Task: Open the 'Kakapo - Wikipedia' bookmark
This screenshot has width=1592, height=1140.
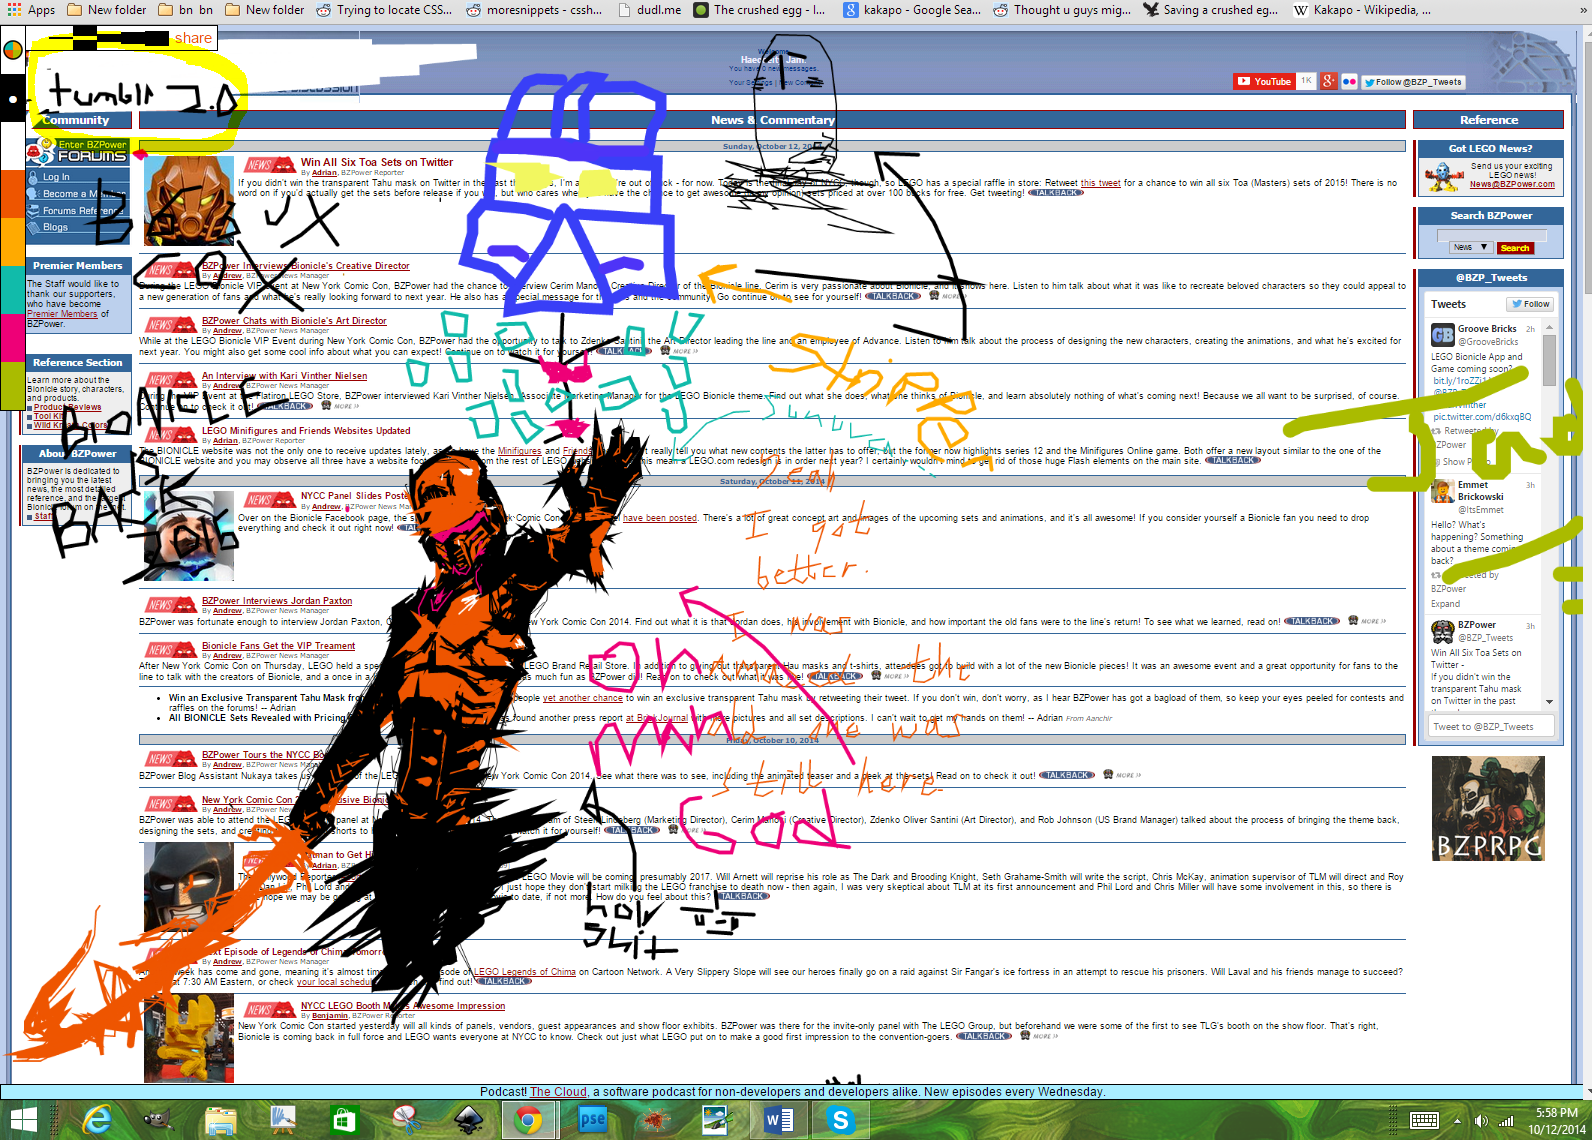Action: point(1362,10)
